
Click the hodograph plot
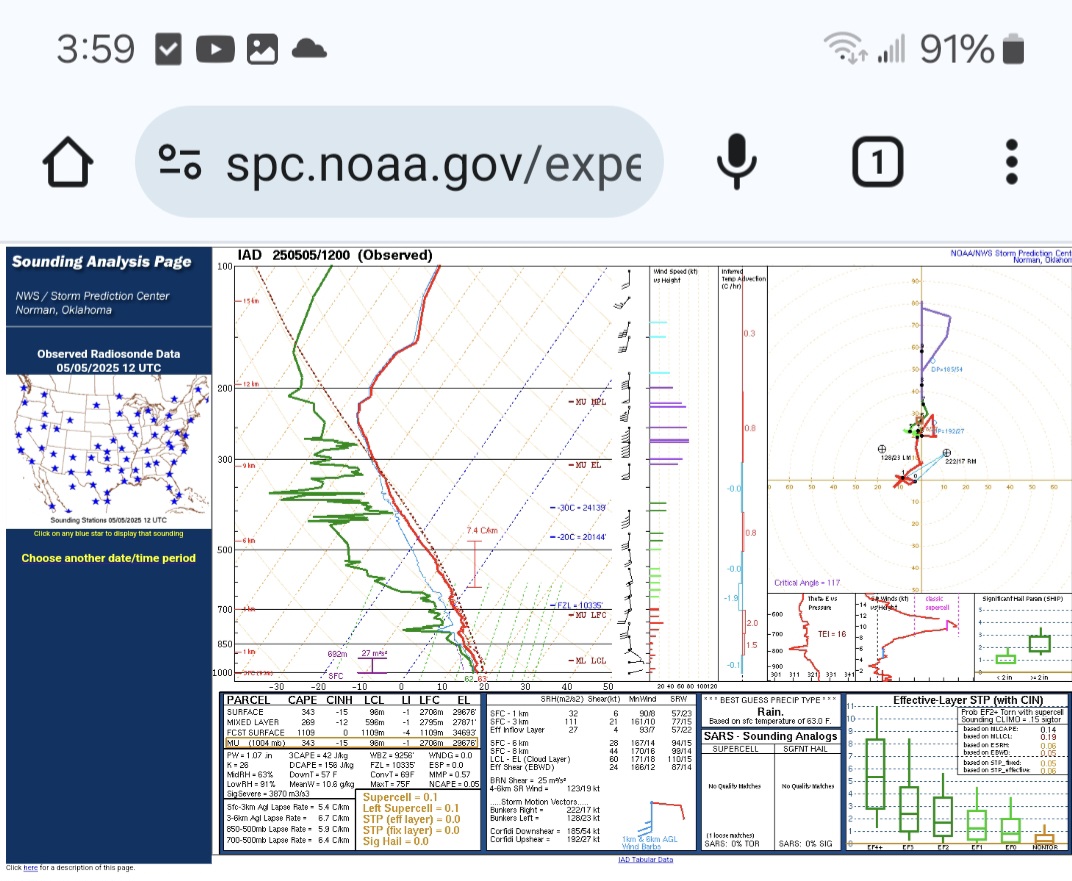920,429
